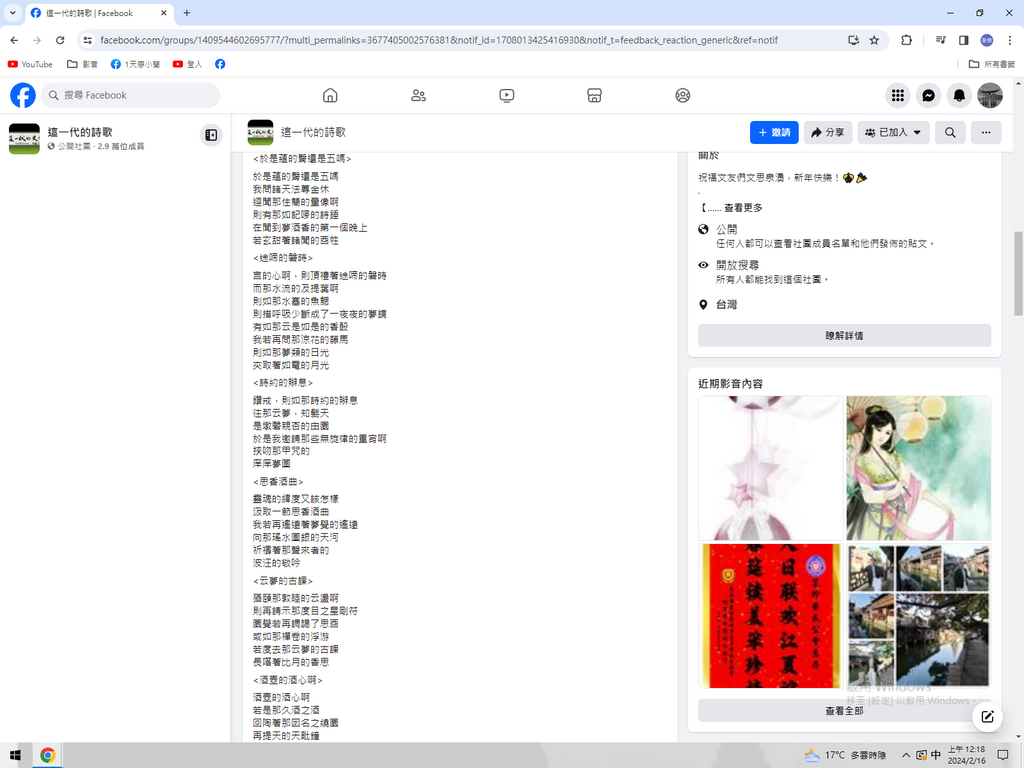This screenshot has height=768, width=1024.
Task: Open Facebook Home feed icon
Action: point(330,95)
